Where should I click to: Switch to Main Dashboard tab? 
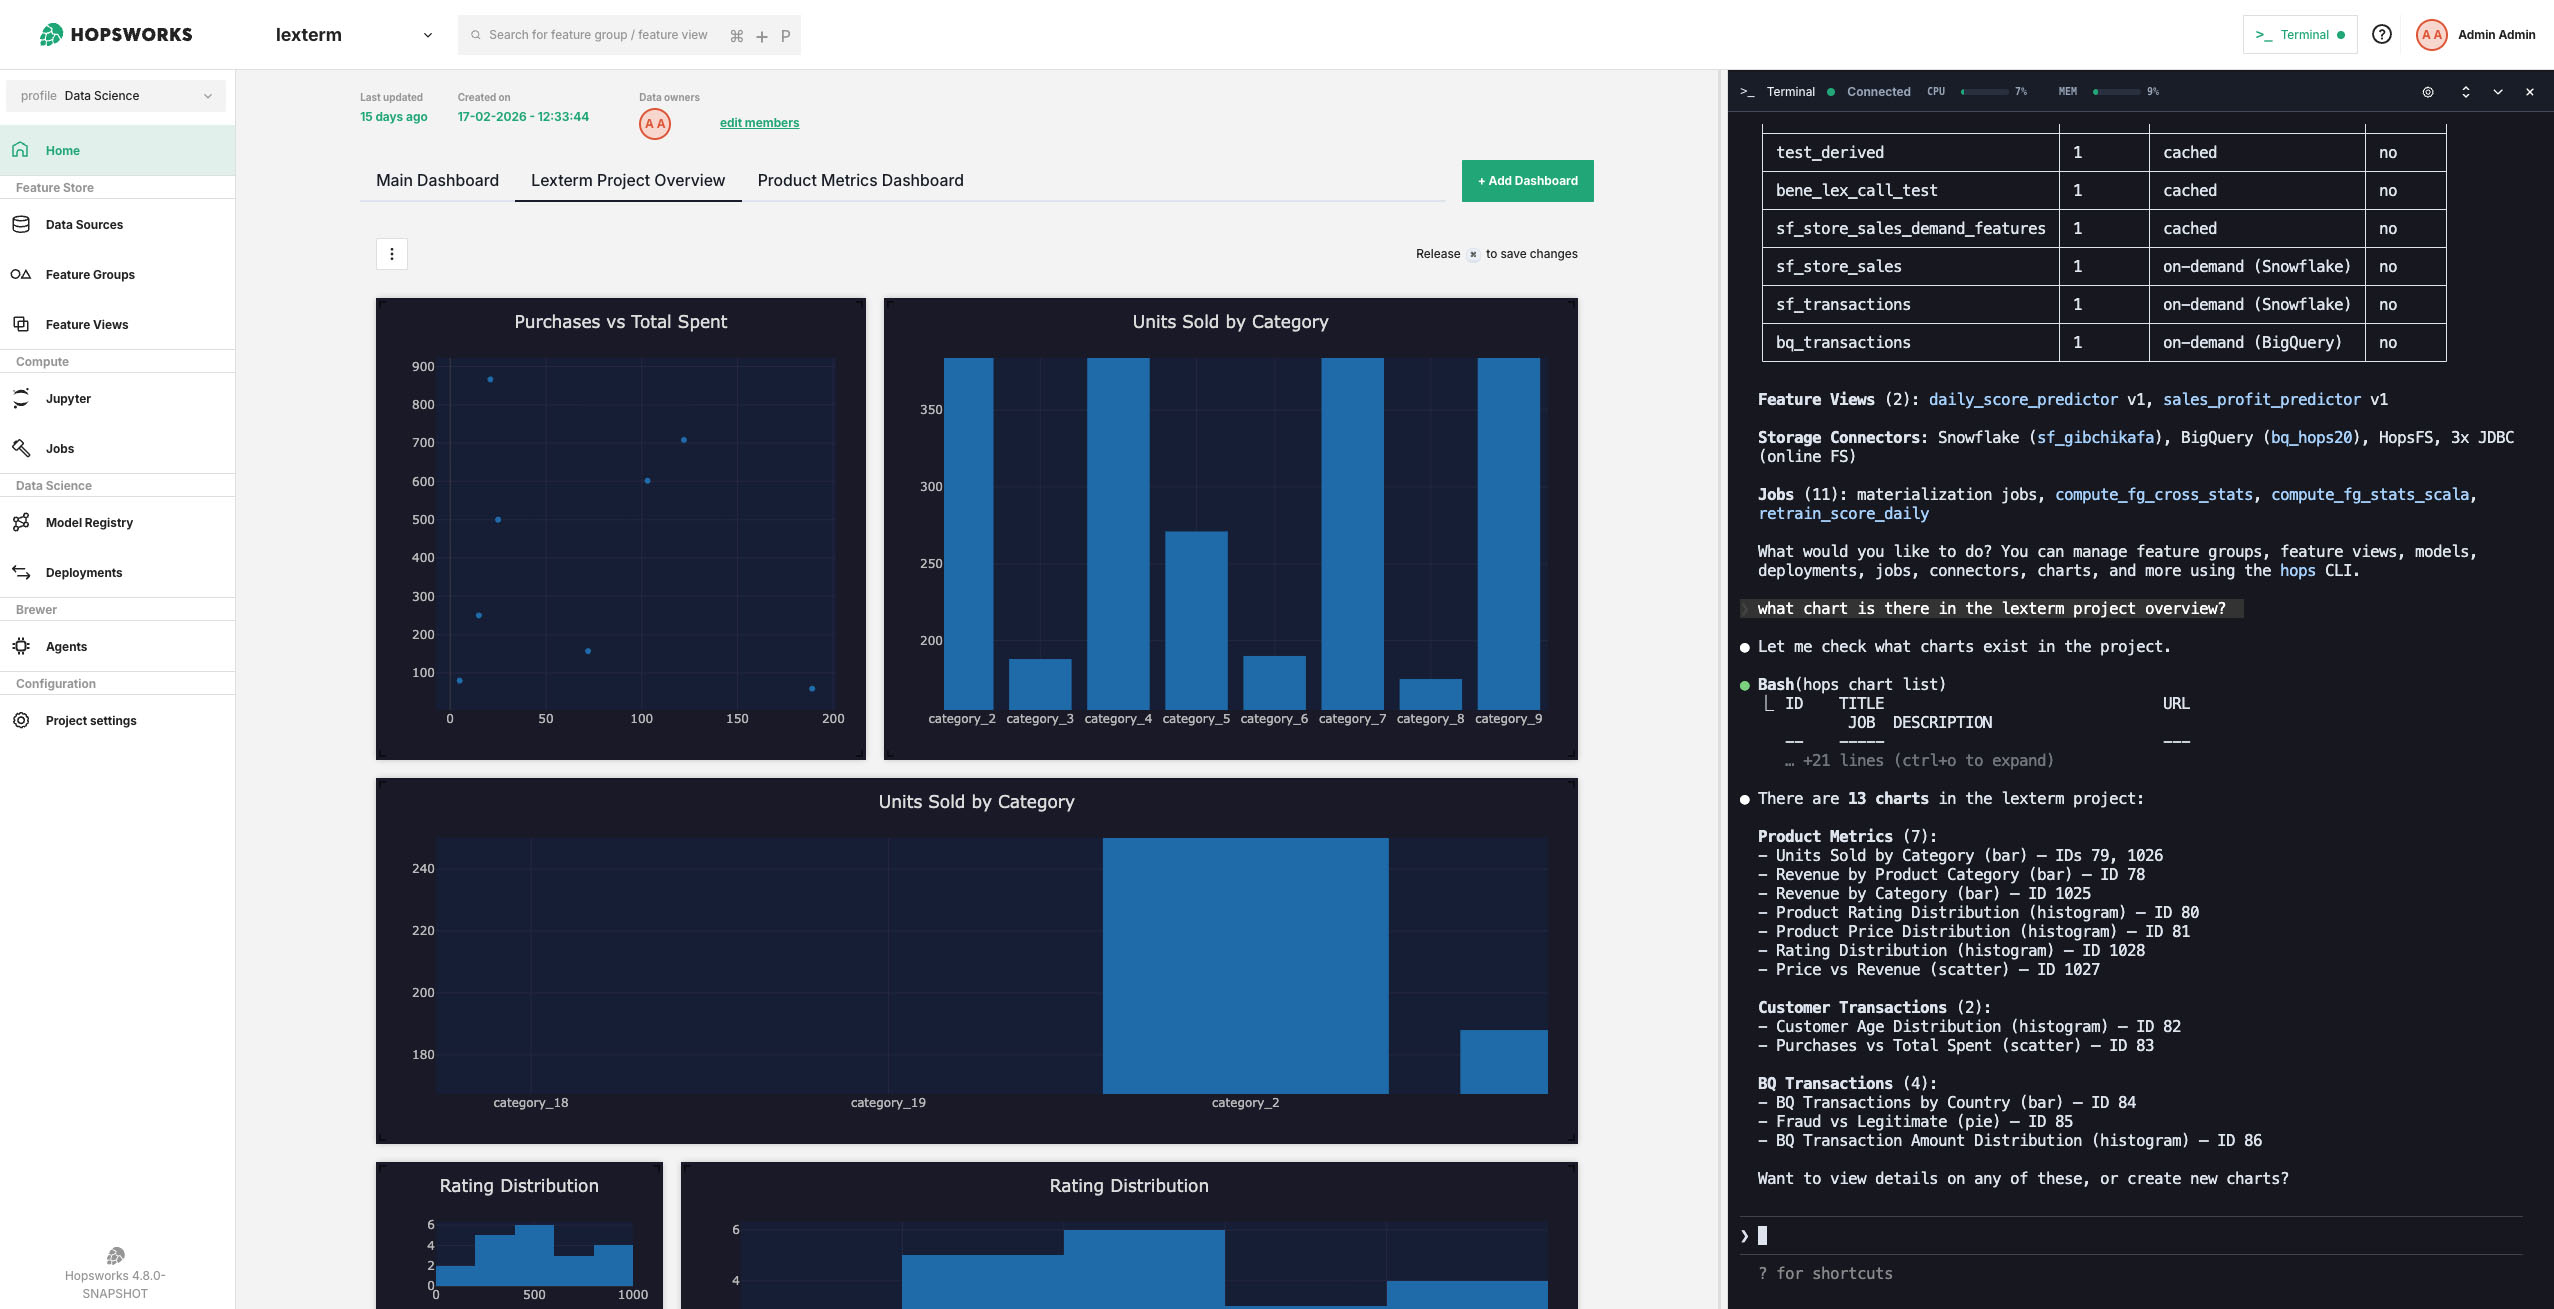[437, 180]
